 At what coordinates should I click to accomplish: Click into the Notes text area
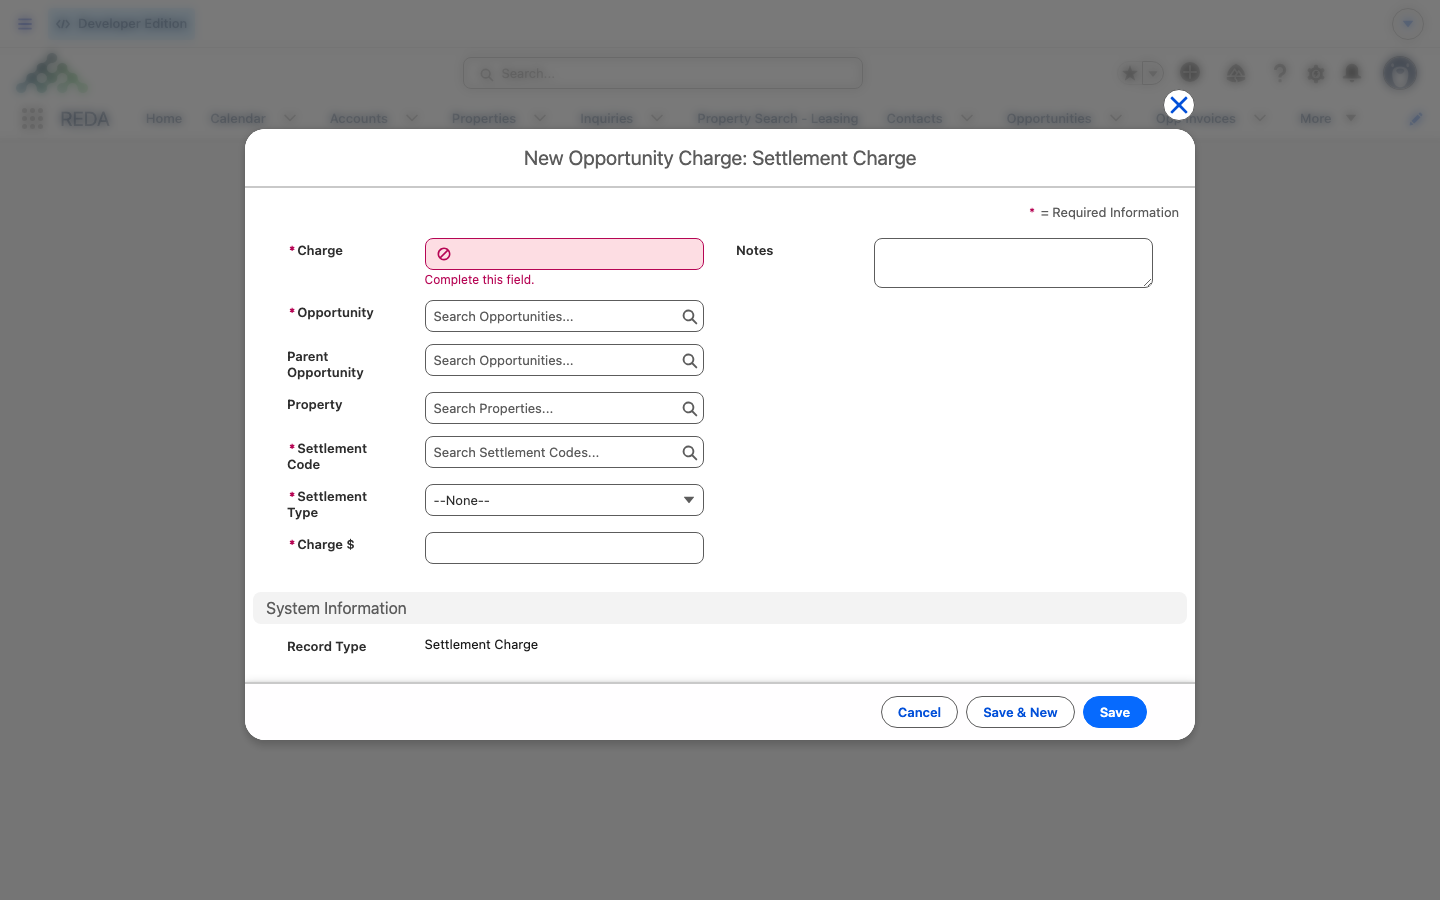coord(1013,263)
